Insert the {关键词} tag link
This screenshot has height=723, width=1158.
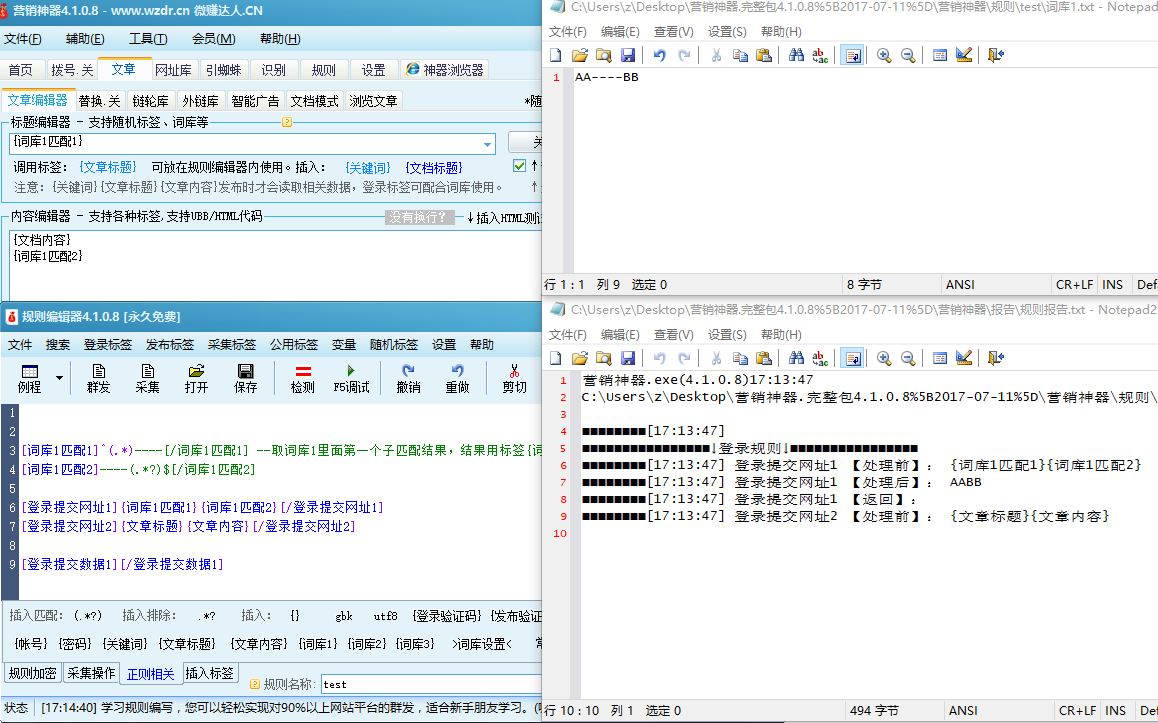367,168
